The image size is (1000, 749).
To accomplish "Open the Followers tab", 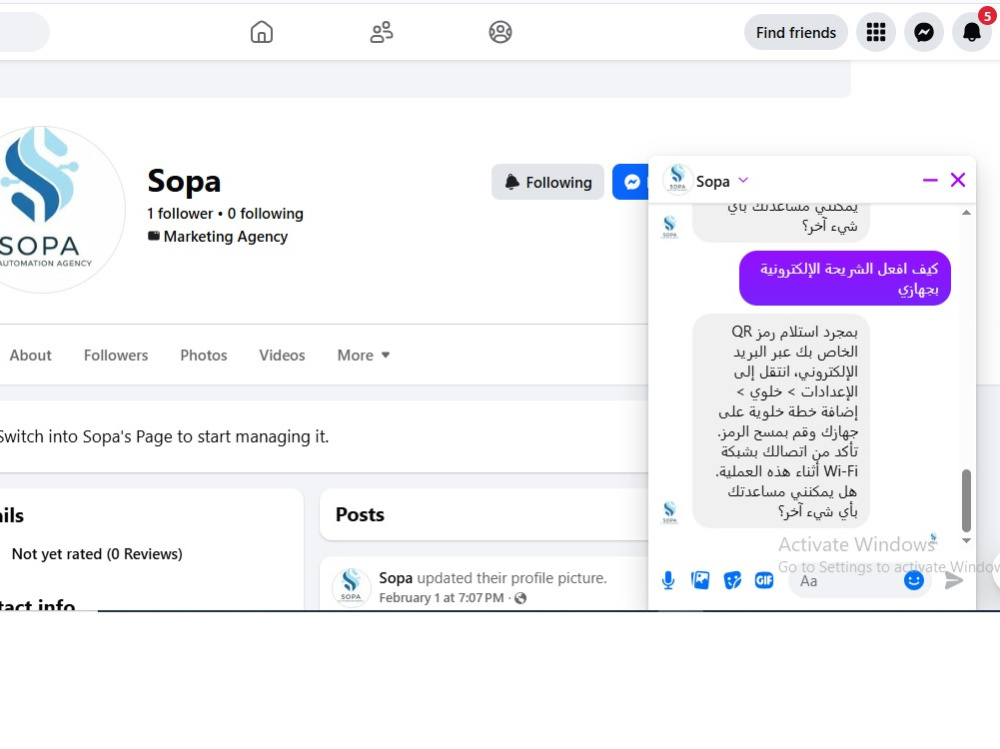I will coord(116,355).
